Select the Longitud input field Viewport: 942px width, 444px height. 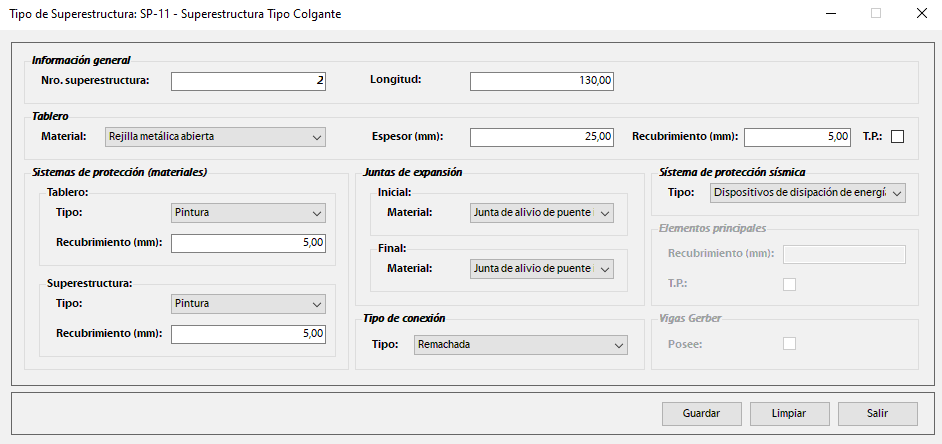(541, 81)
